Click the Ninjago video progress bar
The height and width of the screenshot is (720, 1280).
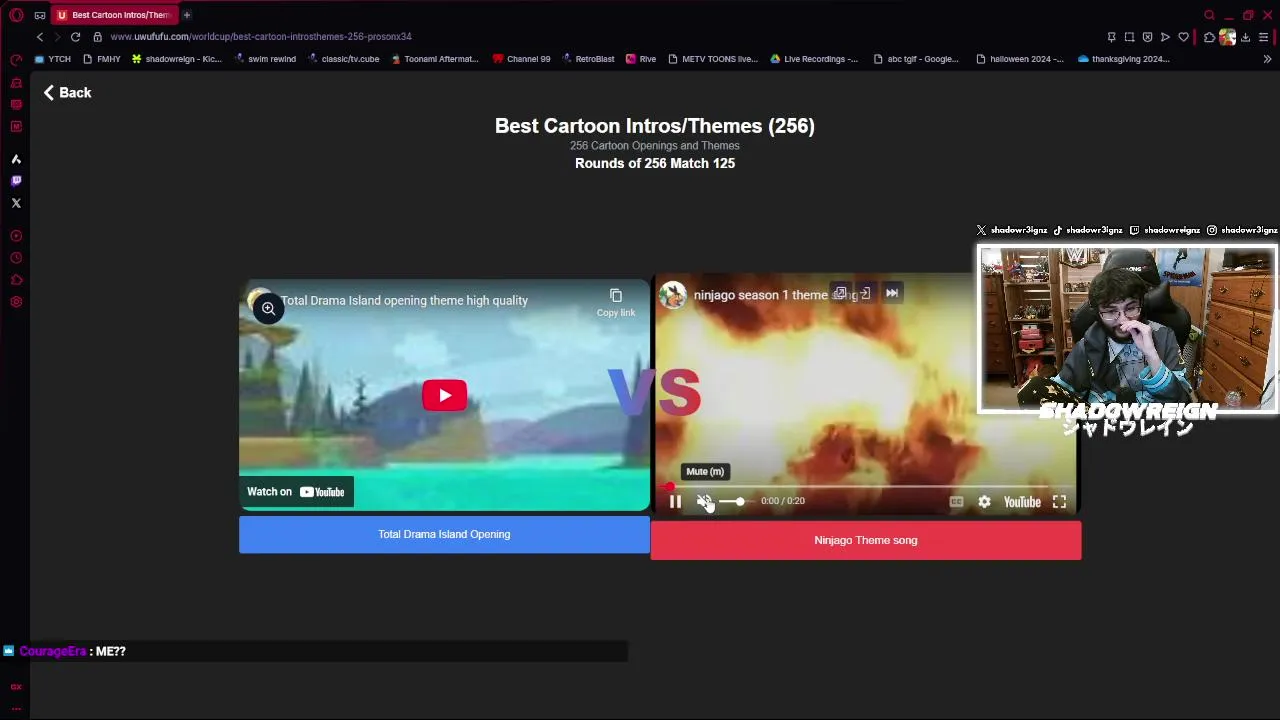coord(865,487)
